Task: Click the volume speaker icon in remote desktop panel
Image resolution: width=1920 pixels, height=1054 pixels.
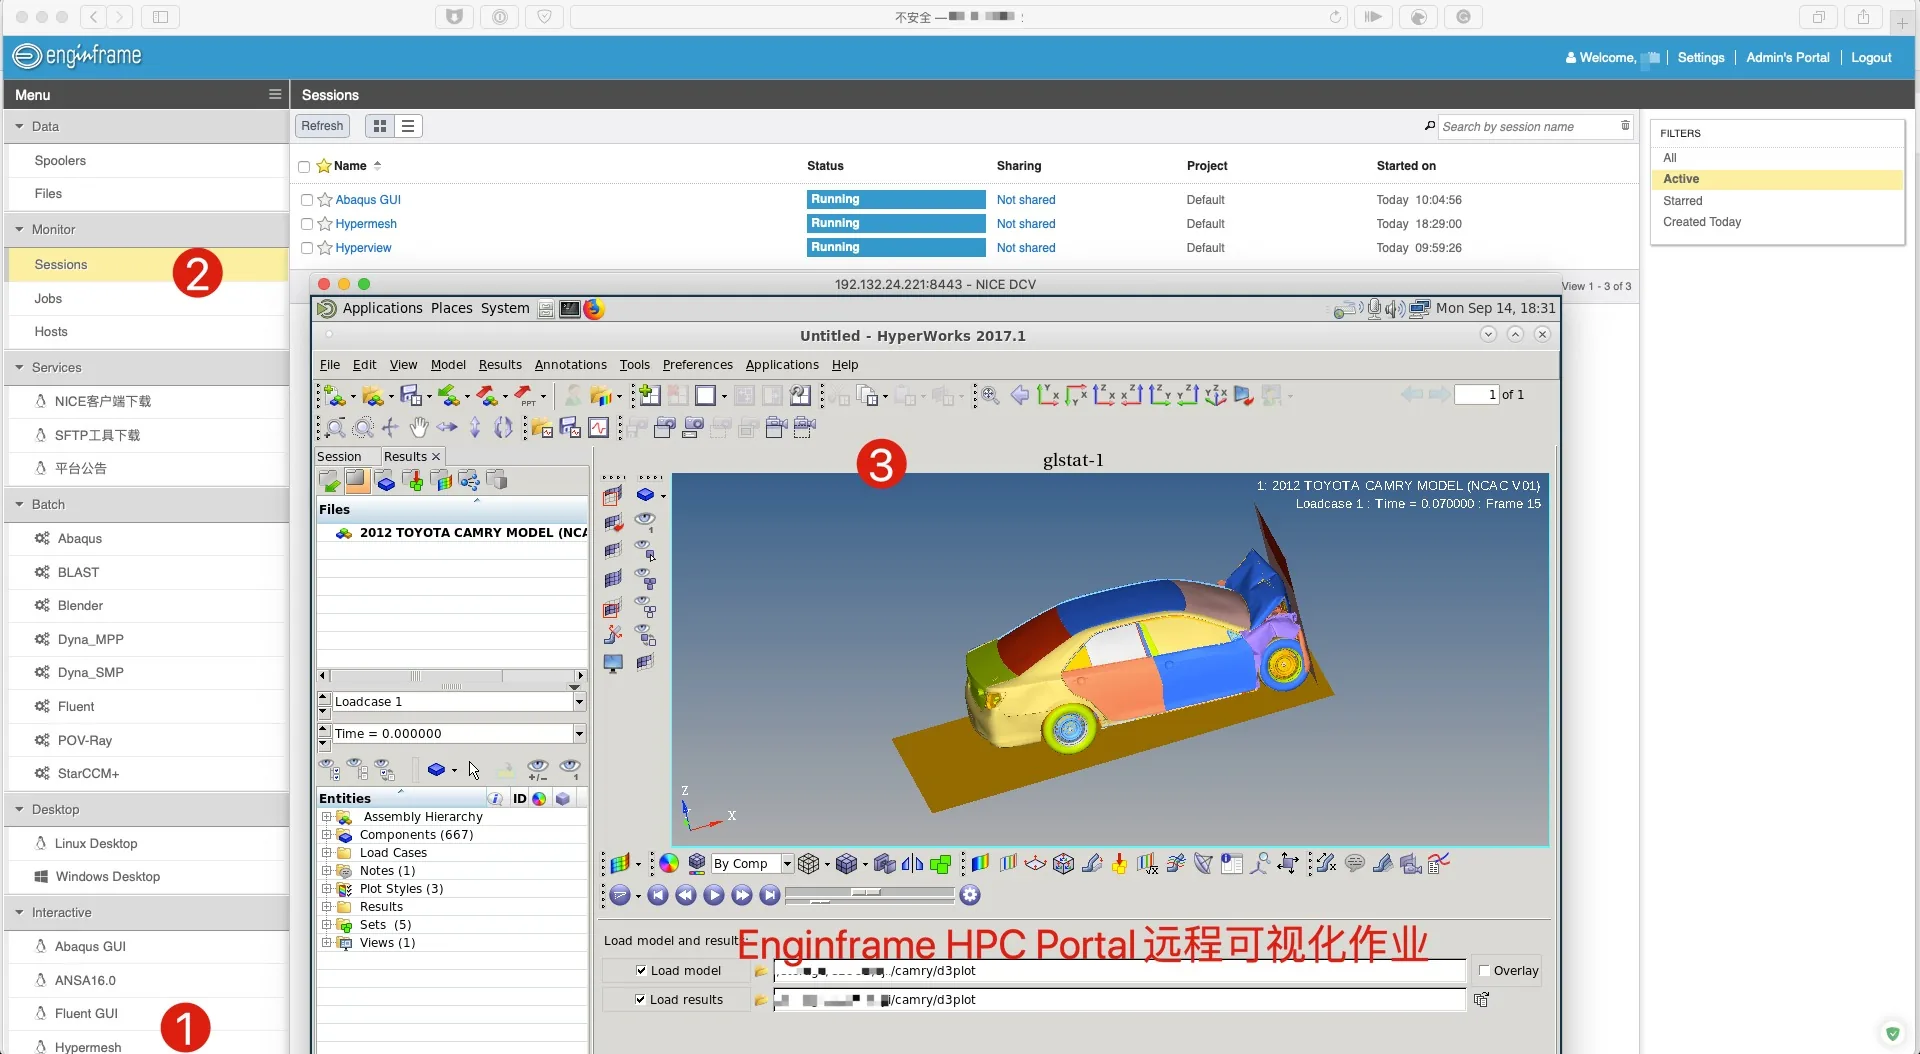Action: 1395,309
